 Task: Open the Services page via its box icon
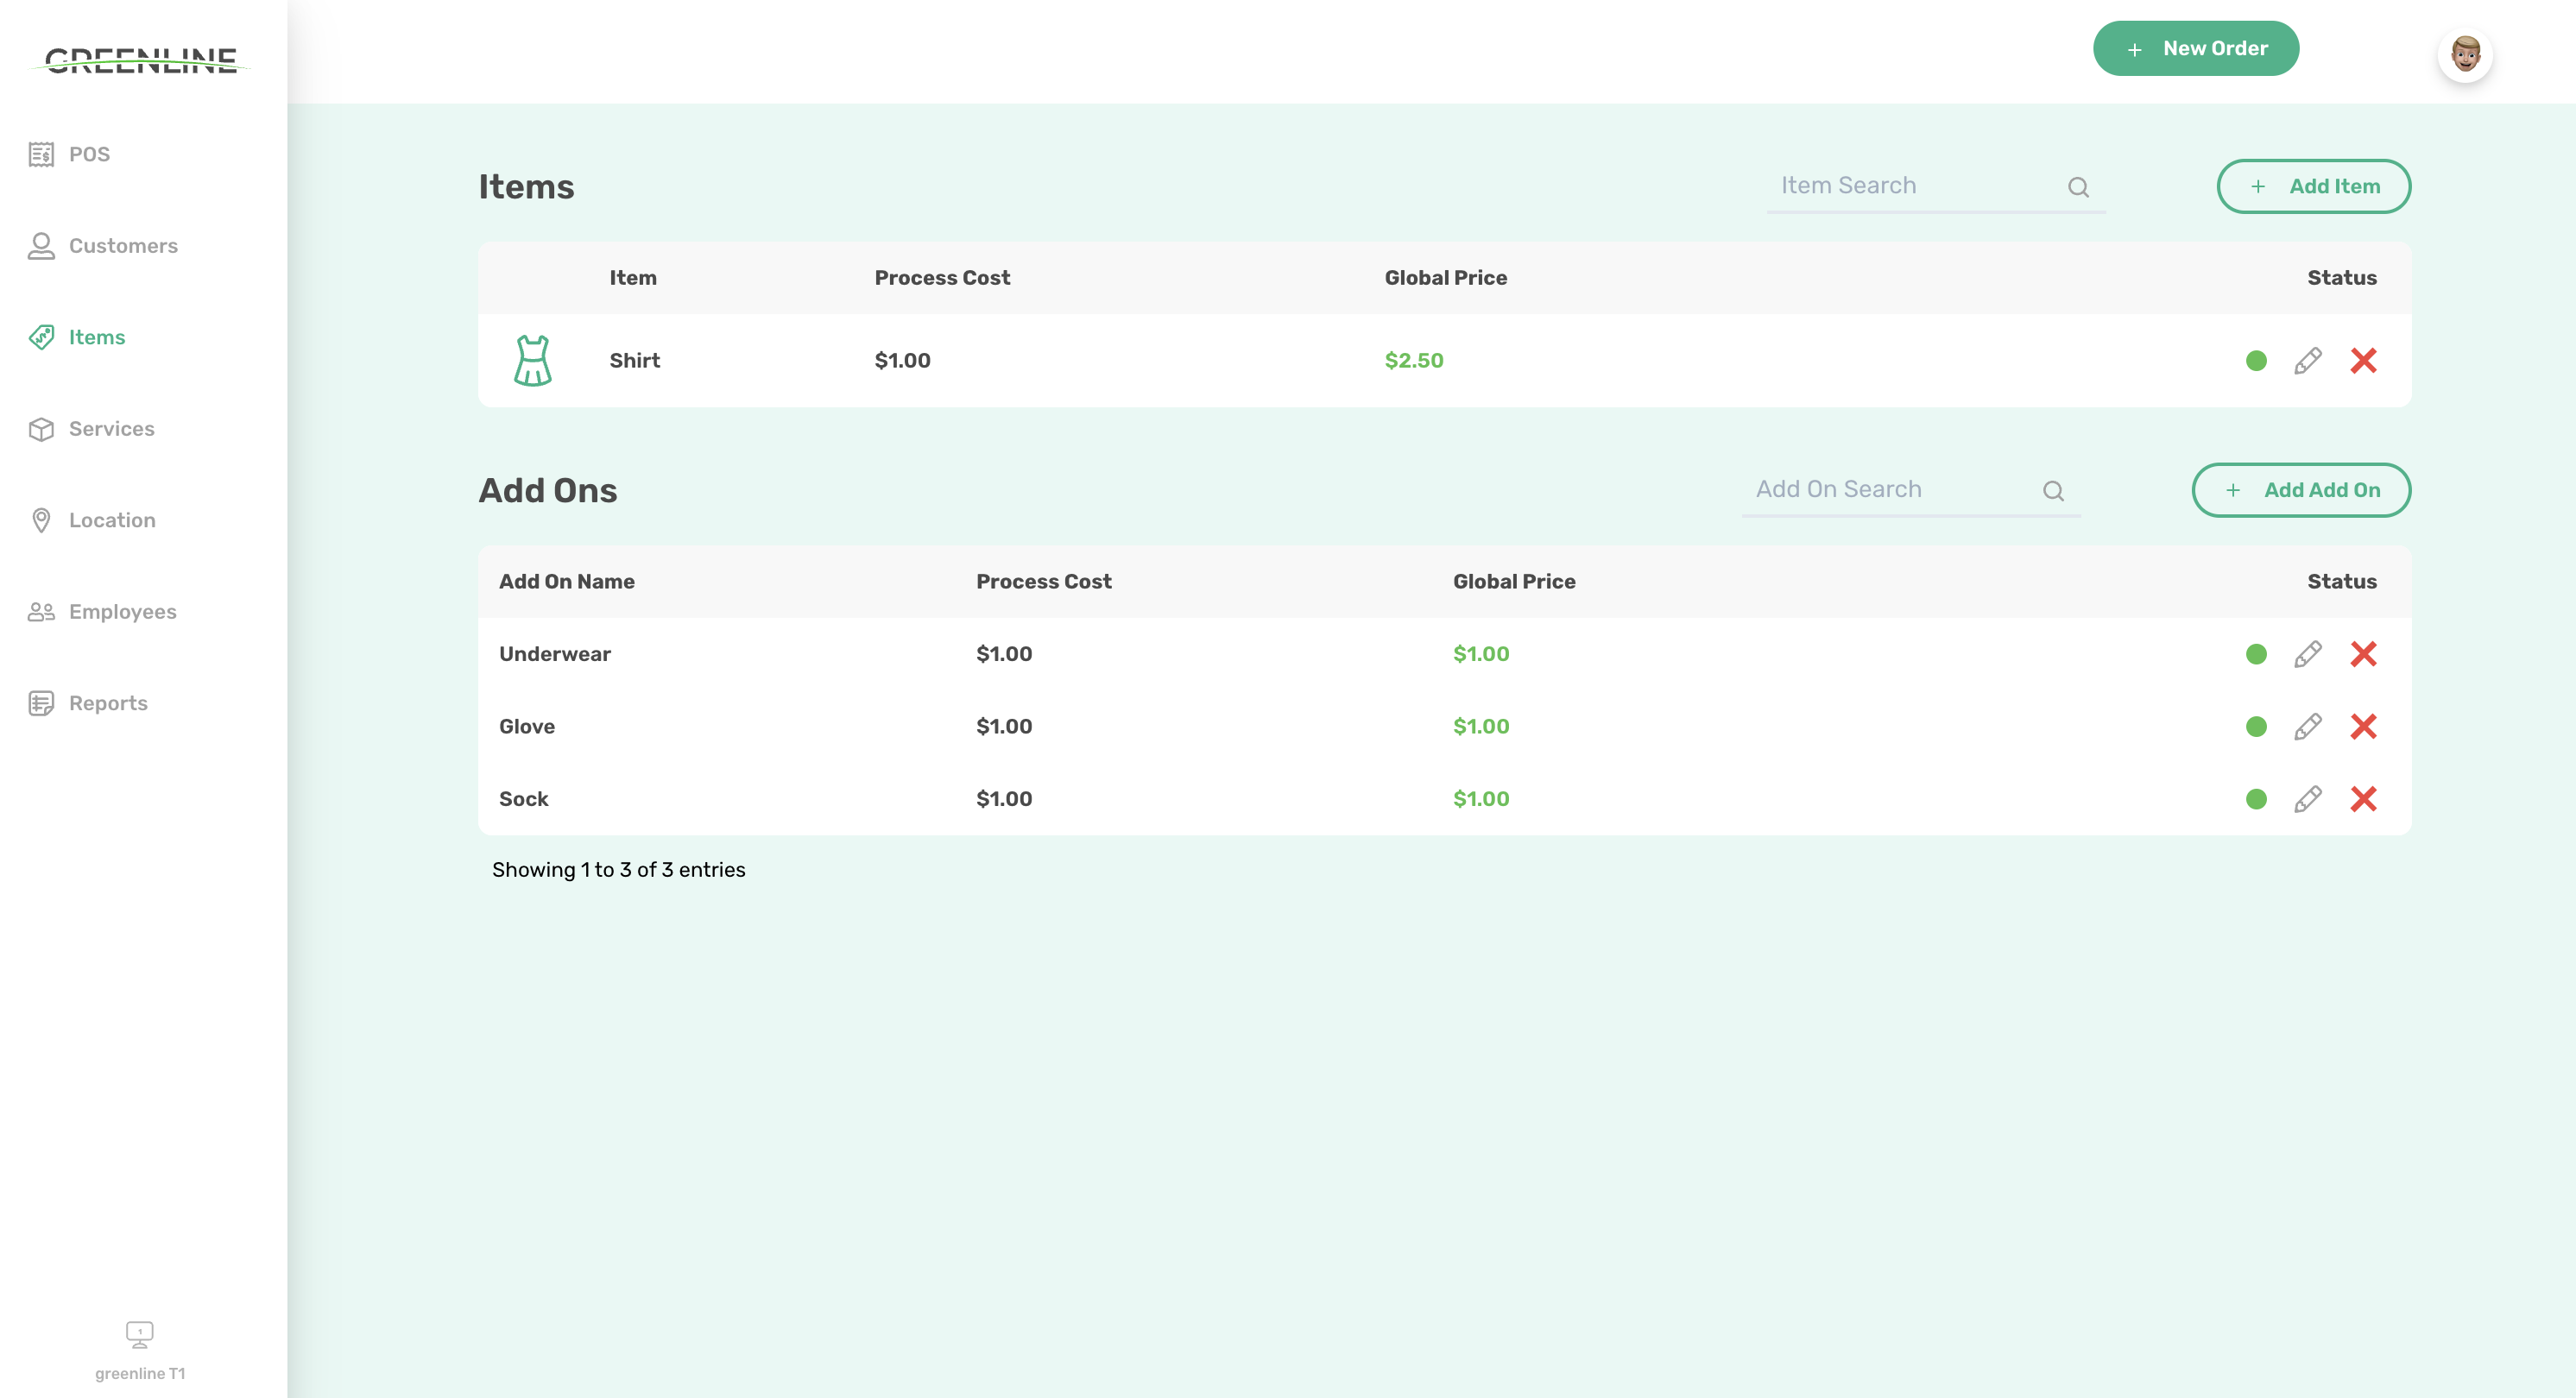point(41,429)
